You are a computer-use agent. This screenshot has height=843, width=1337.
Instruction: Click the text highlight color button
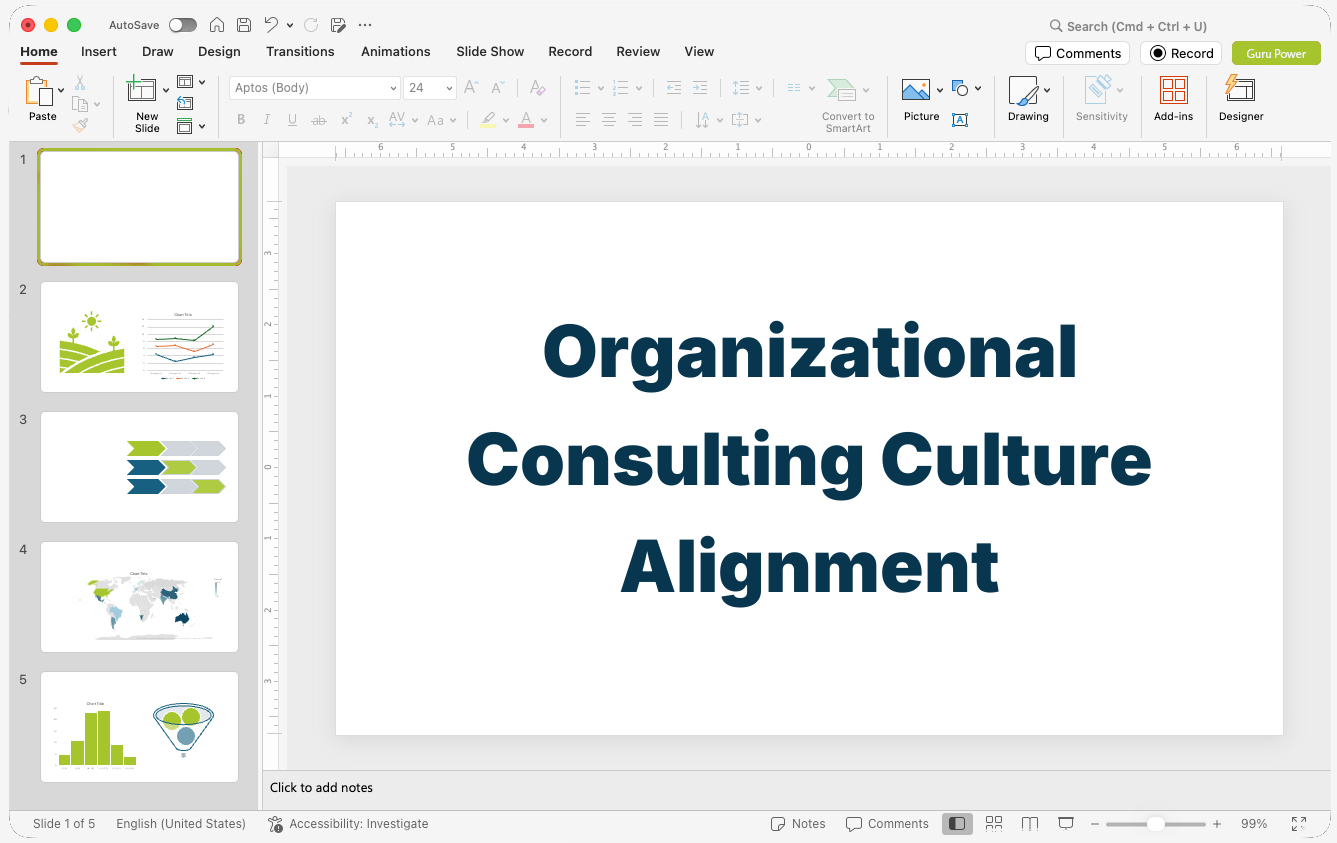click(x=487, y=120)
